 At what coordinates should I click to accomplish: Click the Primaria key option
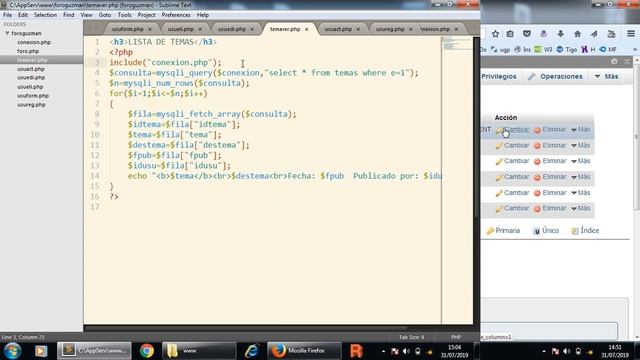coord(503,231)
